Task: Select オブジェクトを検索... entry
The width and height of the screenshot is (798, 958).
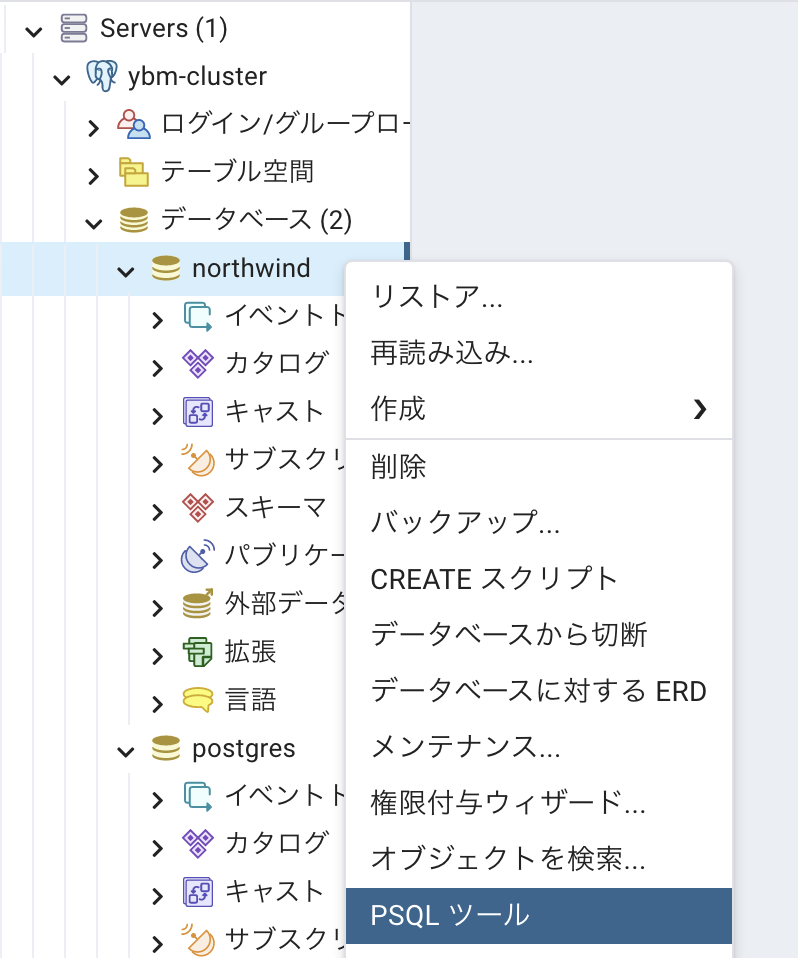Action: pyautogui.click(x=539, y=859)
